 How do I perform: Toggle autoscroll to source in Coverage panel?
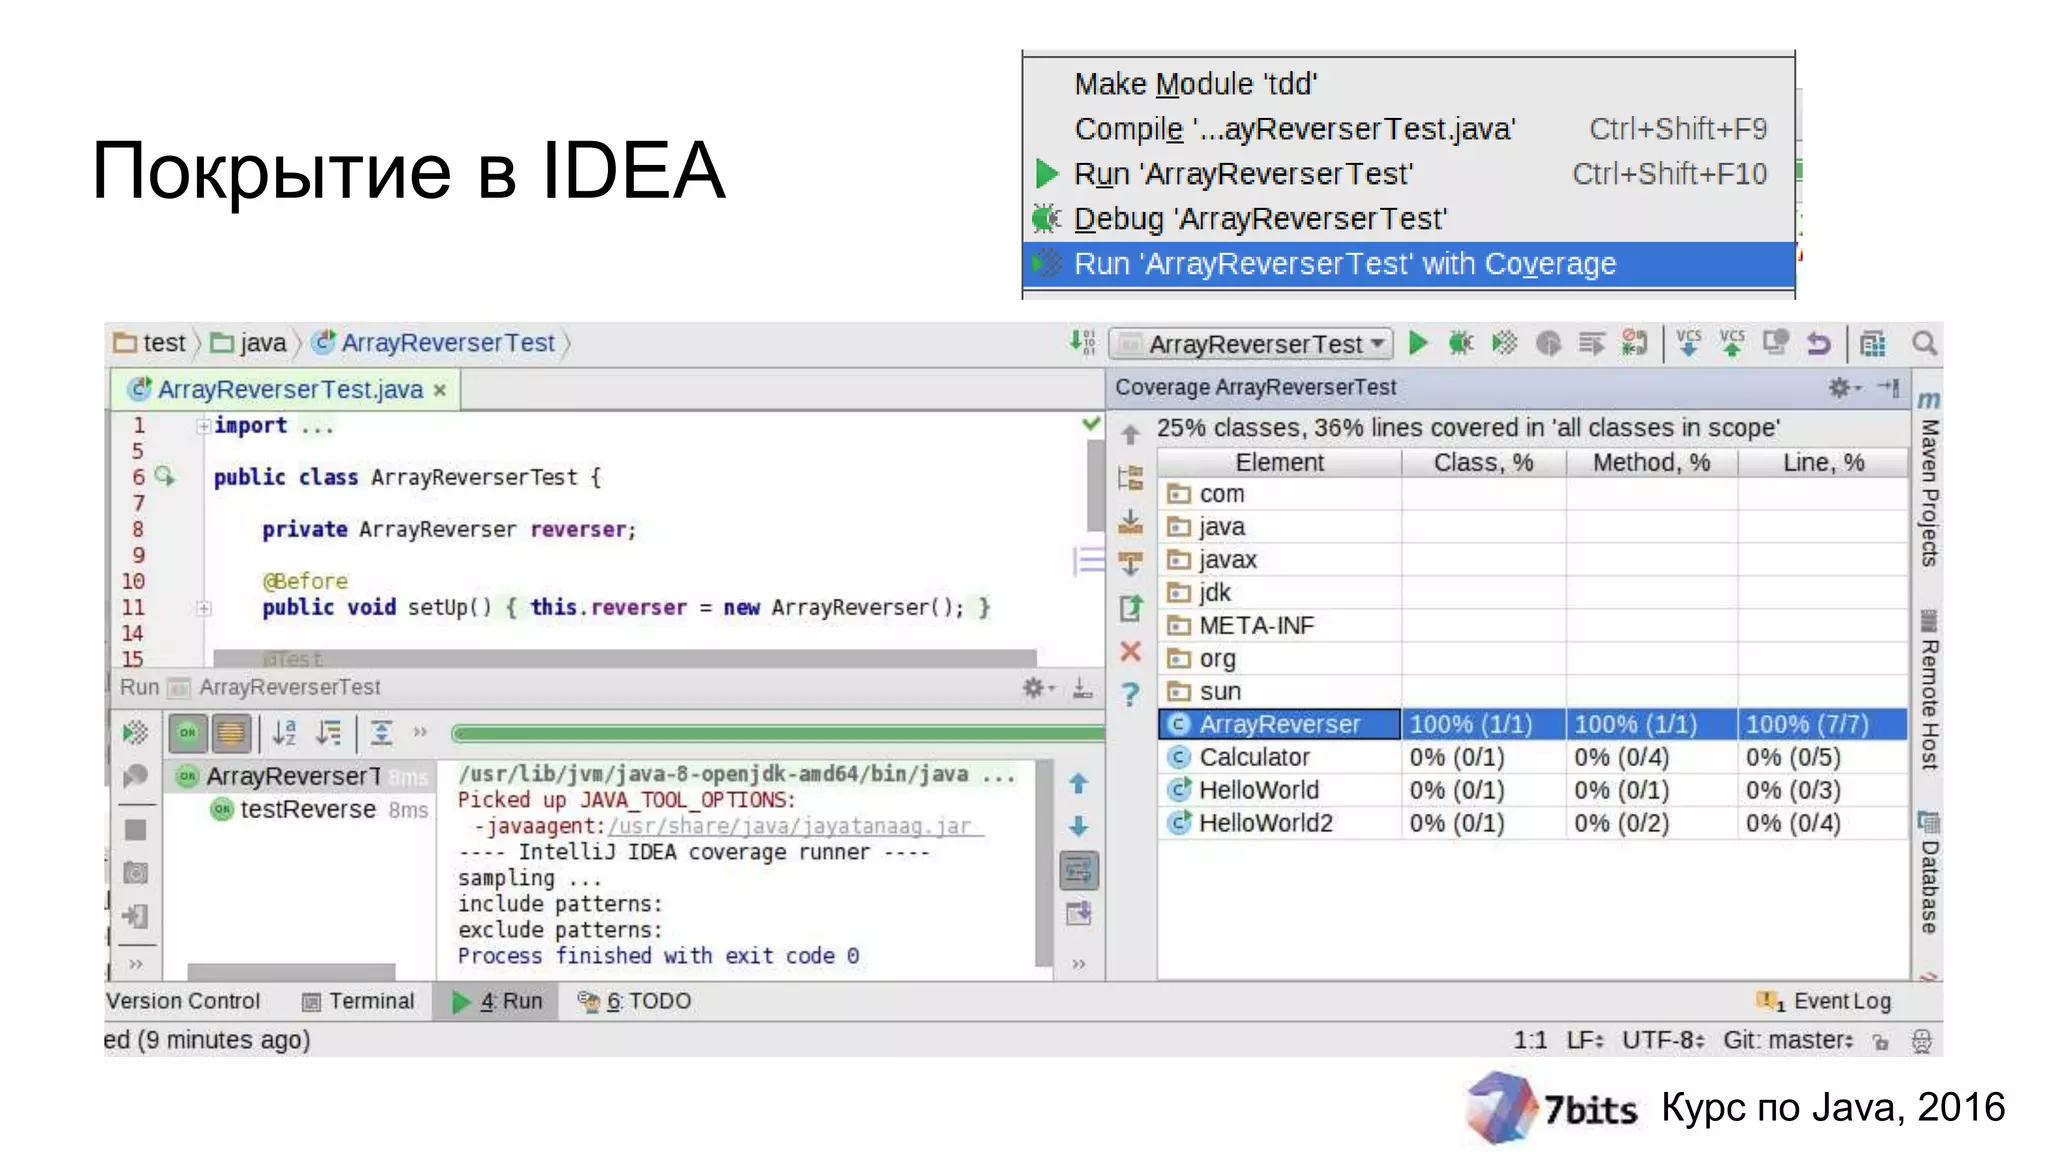[x=1130, y=522]
